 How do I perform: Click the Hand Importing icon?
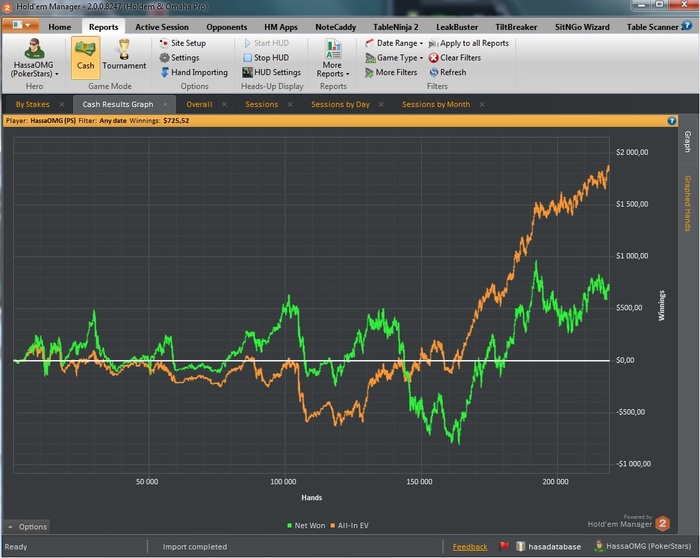pos(164,72)
